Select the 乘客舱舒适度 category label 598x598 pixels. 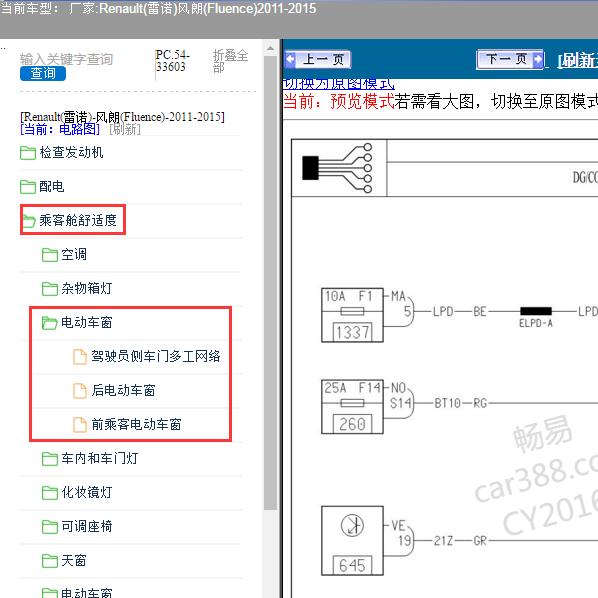tap(78, 220)
